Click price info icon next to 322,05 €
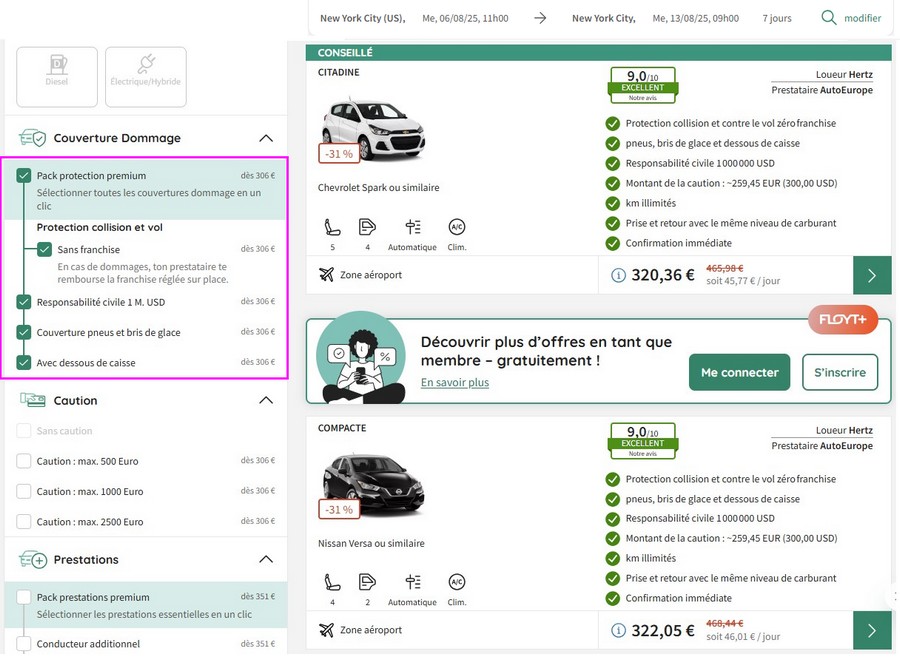 618,630
